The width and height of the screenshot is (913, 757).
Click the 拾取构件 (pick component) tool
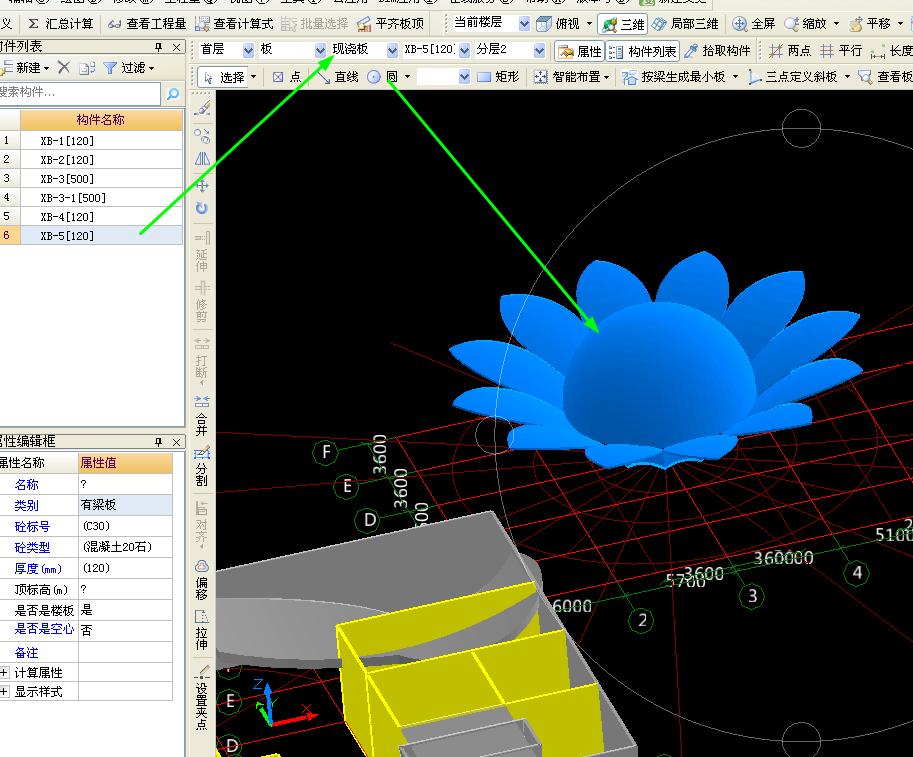pos(717,51)
